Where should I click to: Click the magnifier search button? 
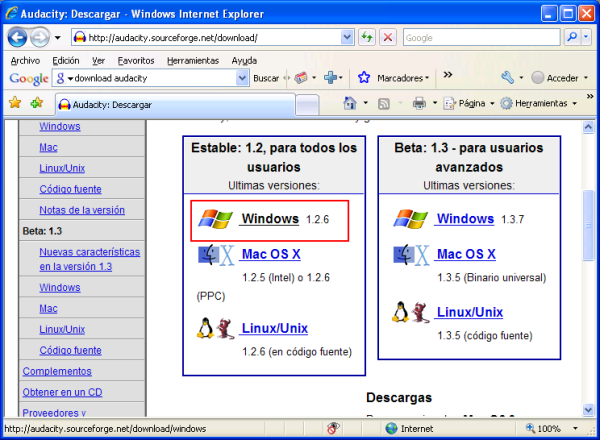[572, 37]
